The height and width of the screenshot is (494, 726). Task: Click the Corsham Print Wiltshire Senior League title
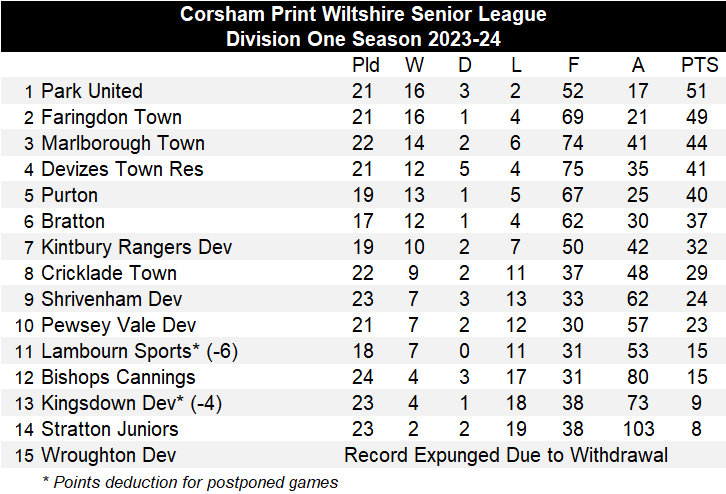pyautogui.click(x=363, y=15)
